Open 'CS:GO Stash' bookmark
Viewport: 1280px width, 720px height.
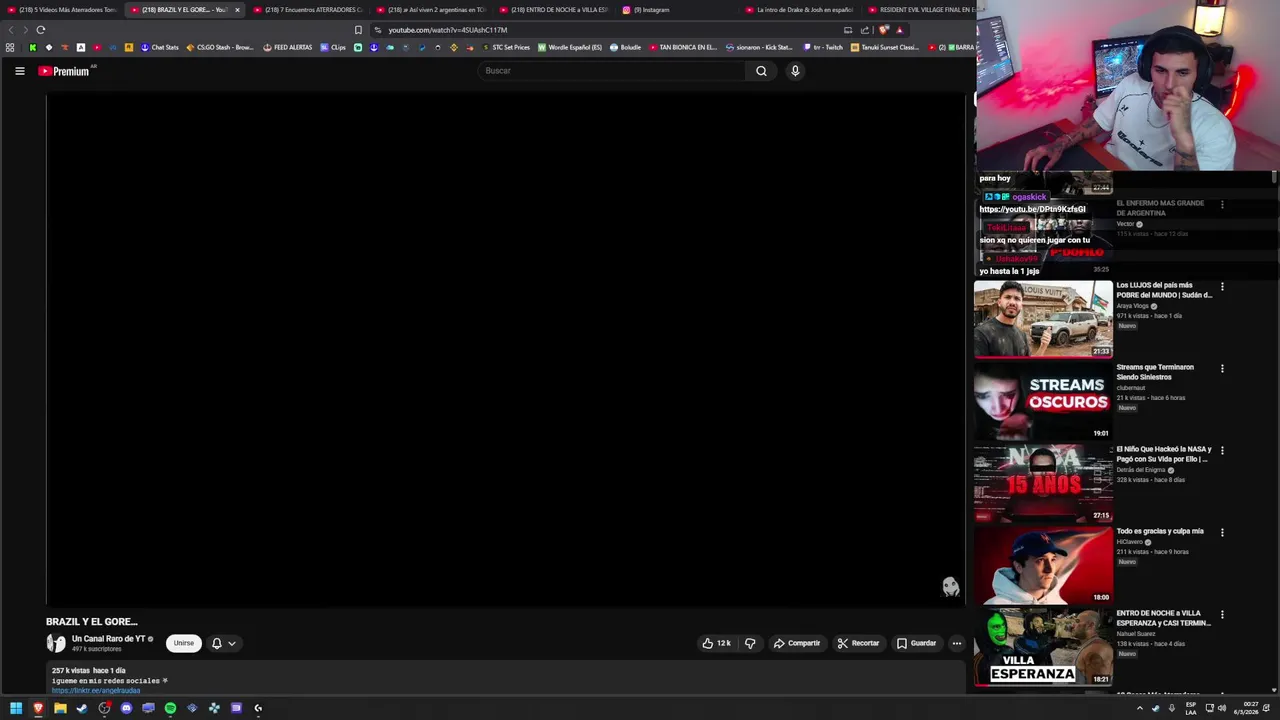pyautogui.click(x=220, y=47)
